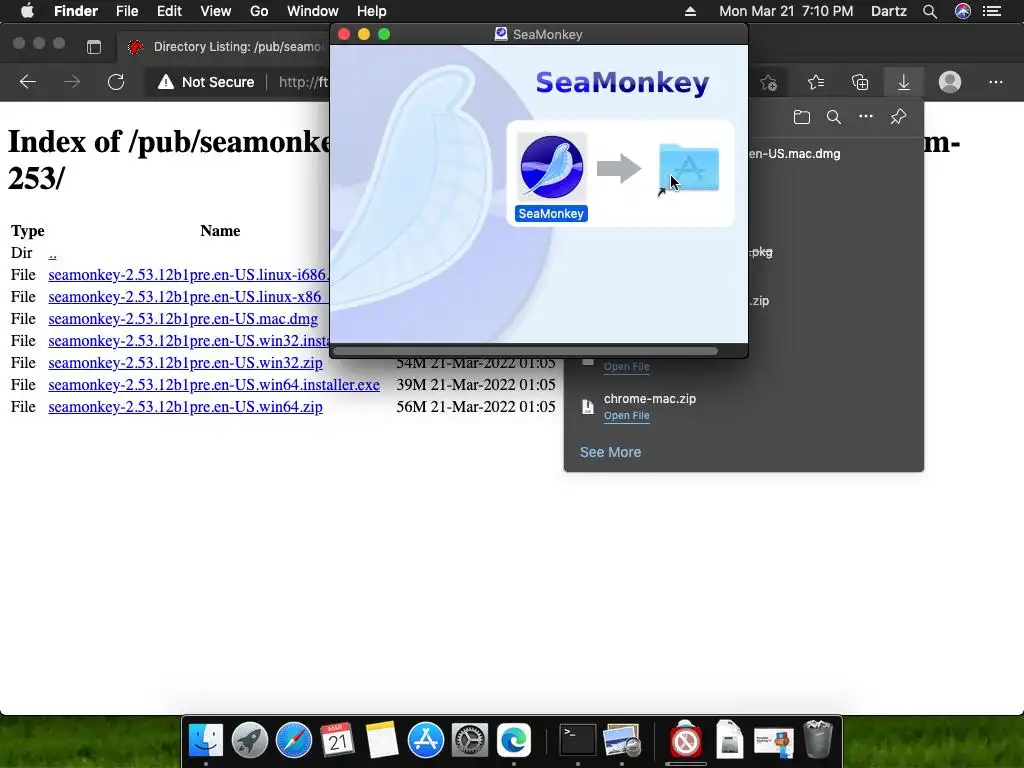
Task: Open Preview from the Dock
Action: click(x=622, y=740)
